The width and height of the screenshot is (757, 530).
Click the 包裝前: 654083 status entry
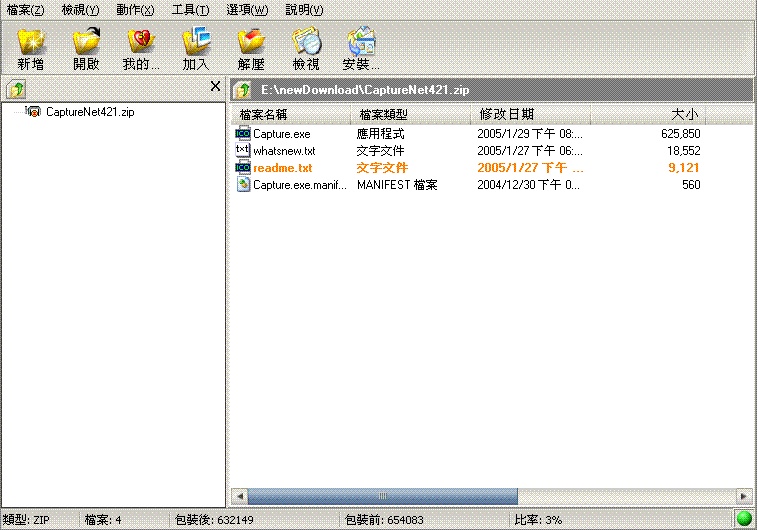[384, 520]
